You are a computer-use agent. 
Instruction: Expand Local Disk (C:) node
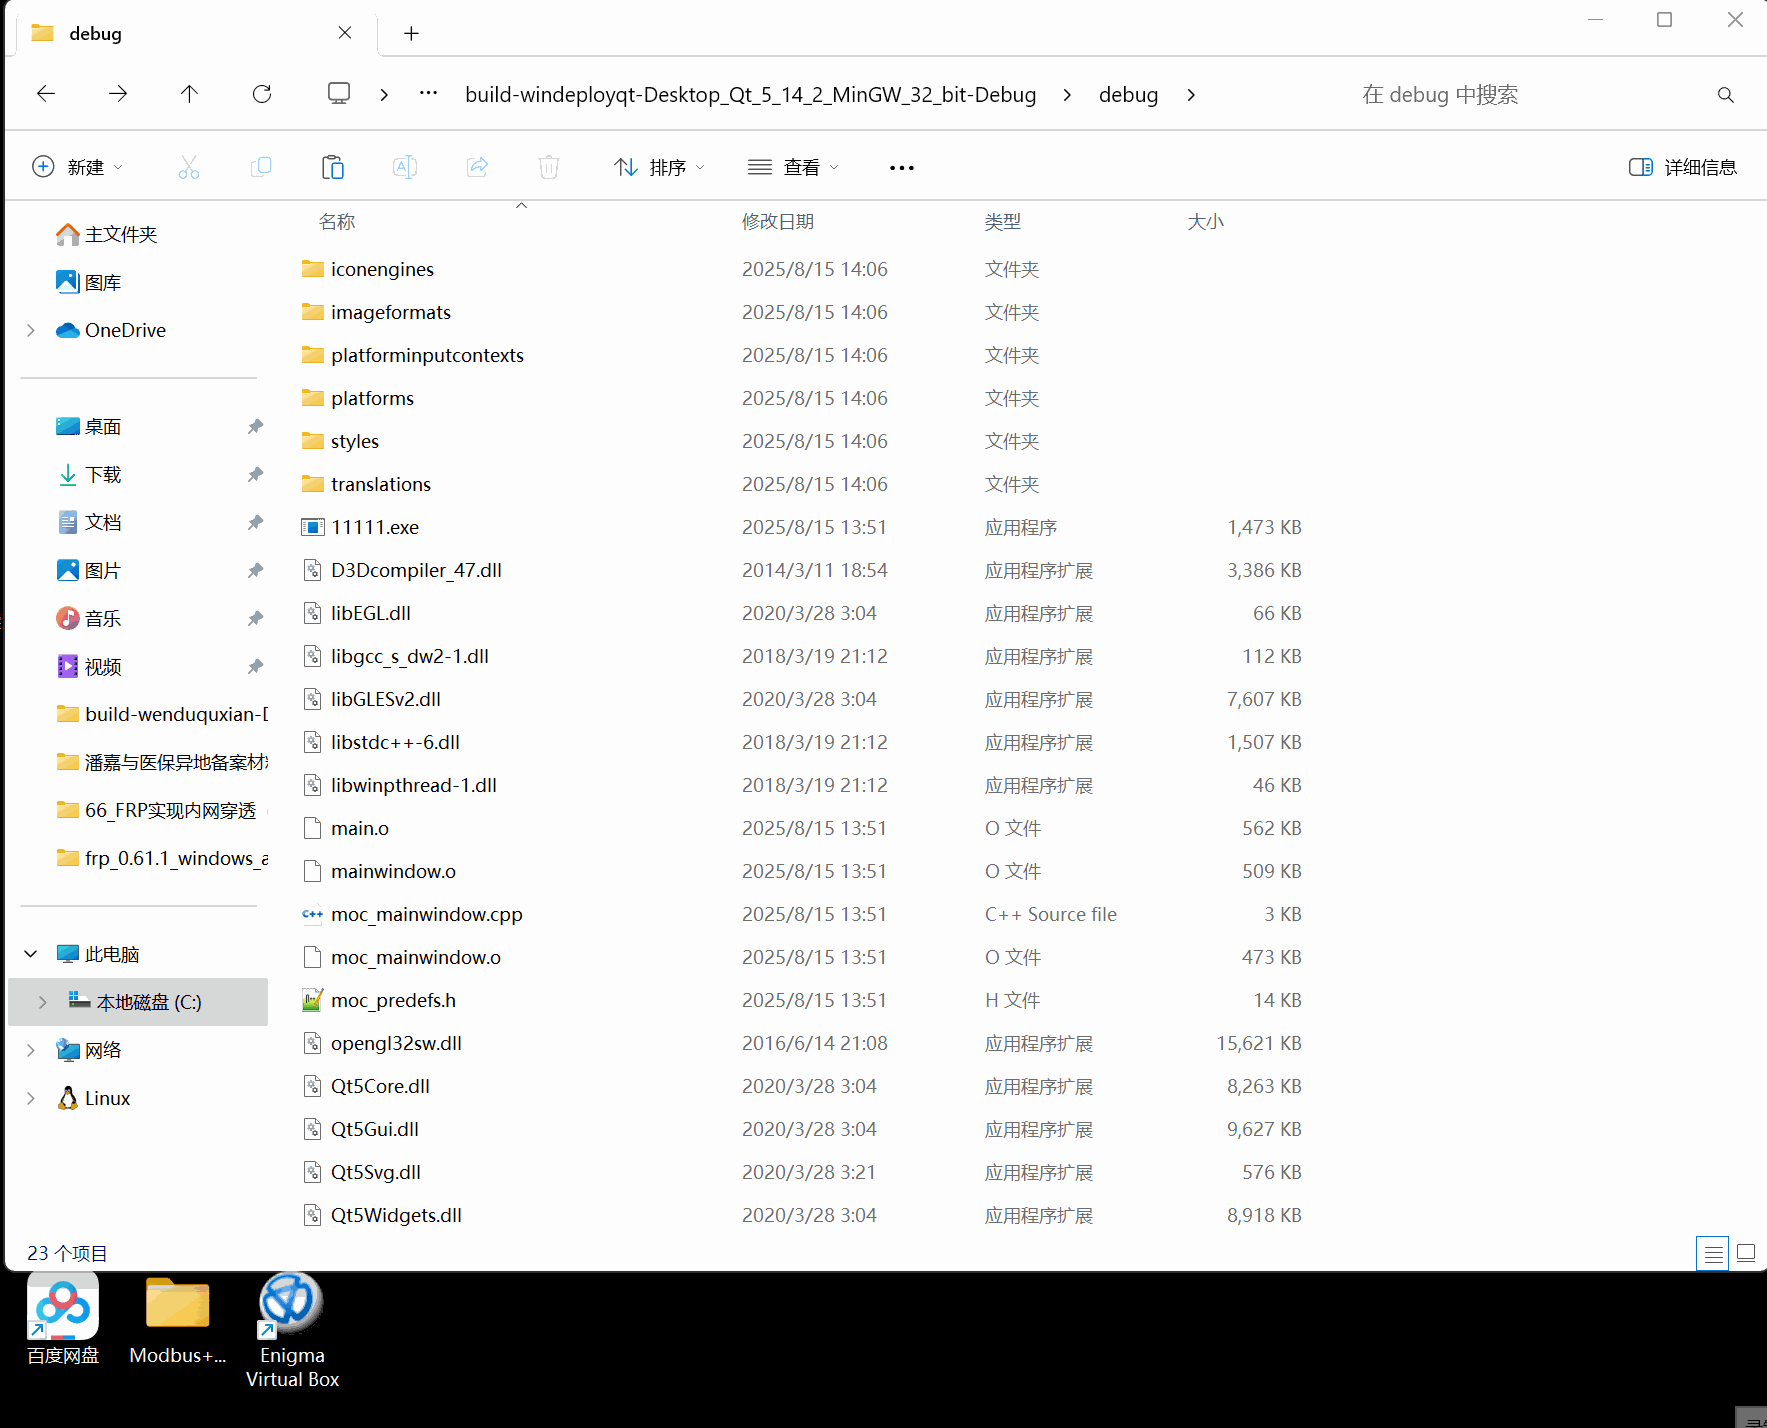click(x=43, y=1002)
